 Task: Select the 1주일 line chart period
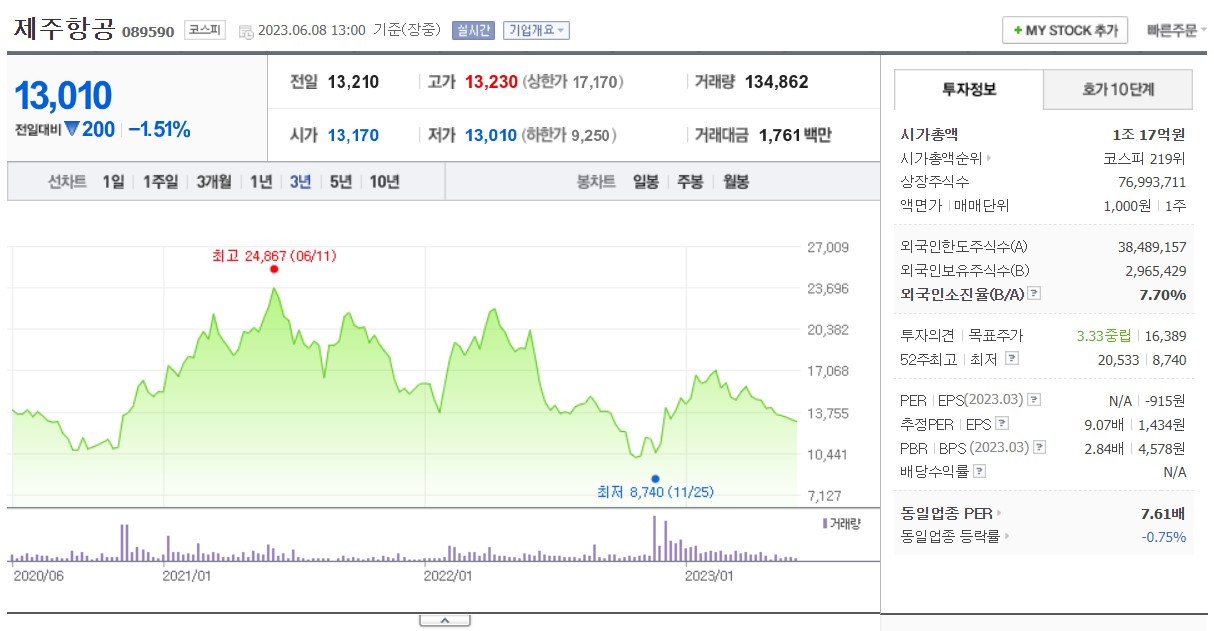160,182
